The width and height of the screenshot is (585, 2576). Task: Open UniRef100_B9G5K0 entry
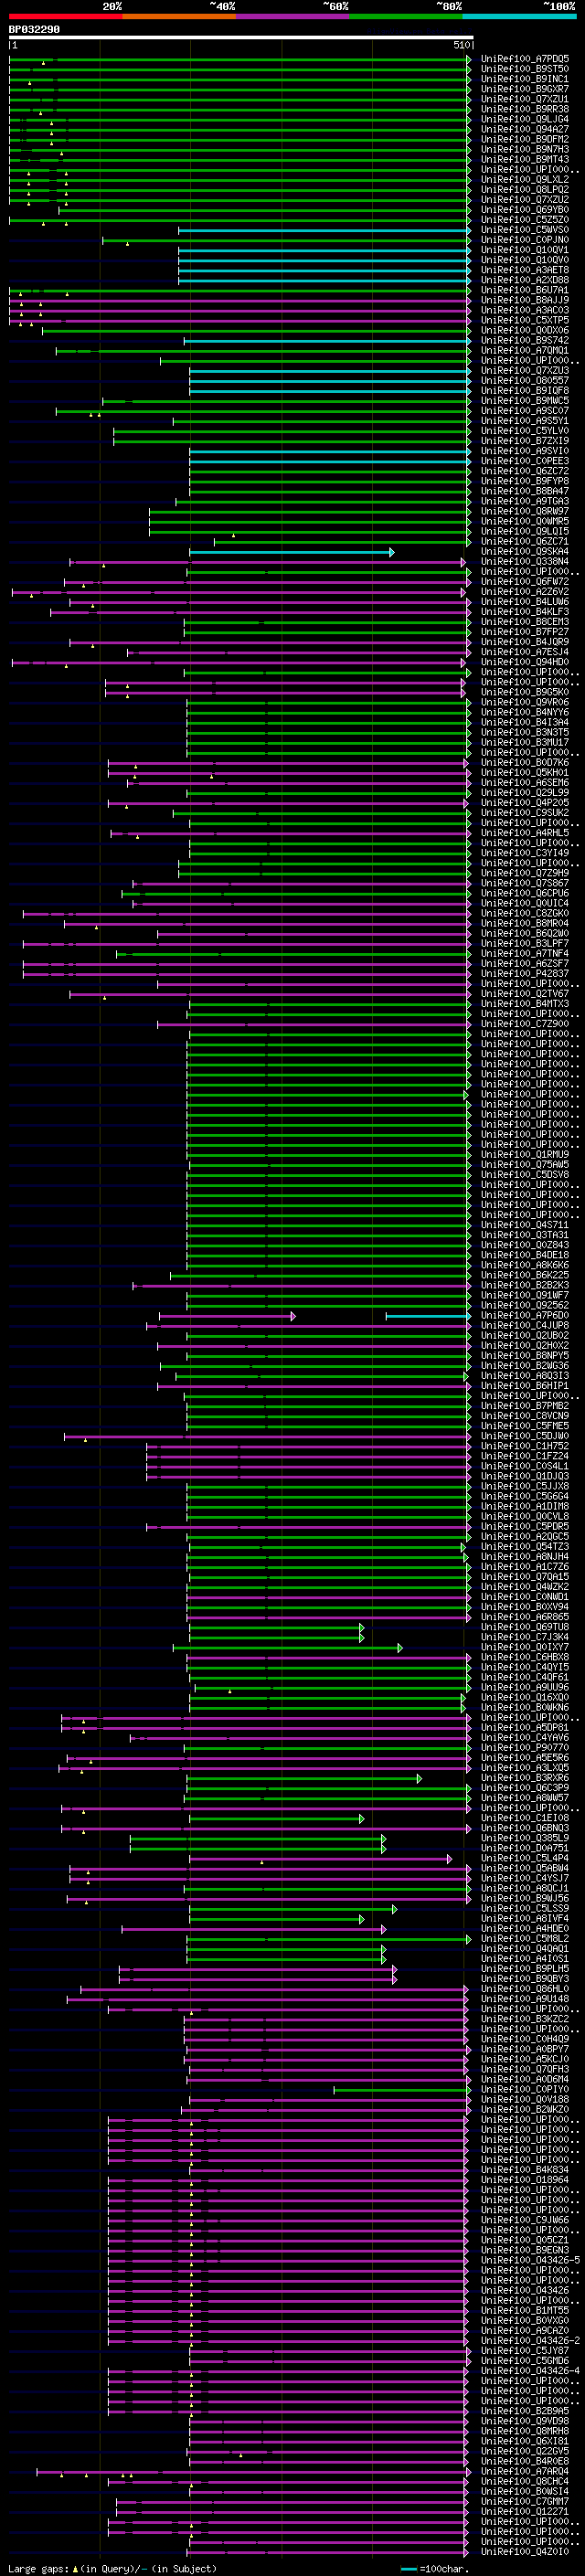(525, 692)
